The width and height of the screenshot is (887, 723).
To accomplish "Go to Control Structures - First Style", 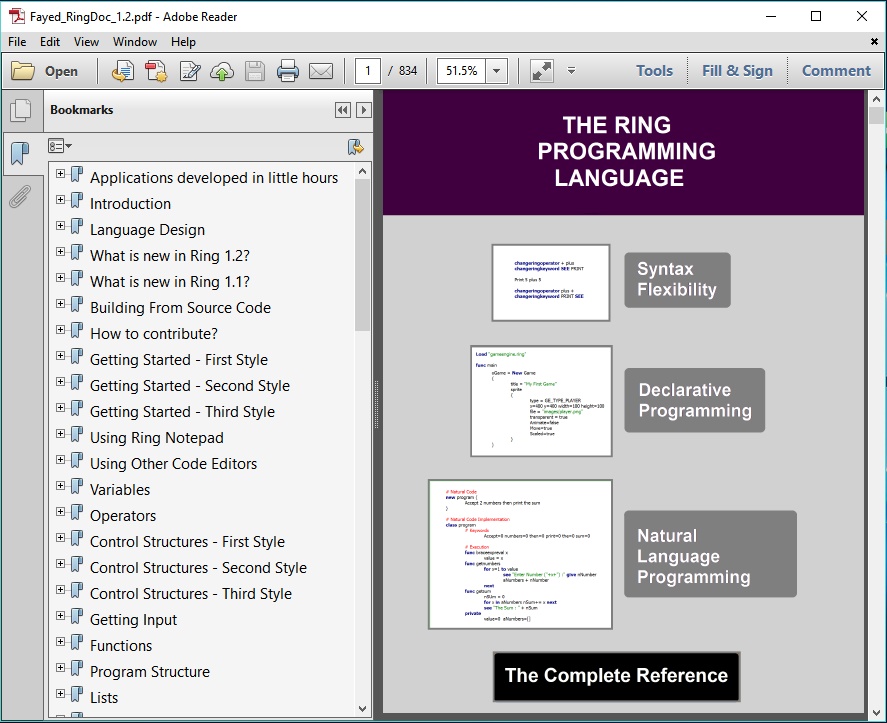I will coord(187,542).
